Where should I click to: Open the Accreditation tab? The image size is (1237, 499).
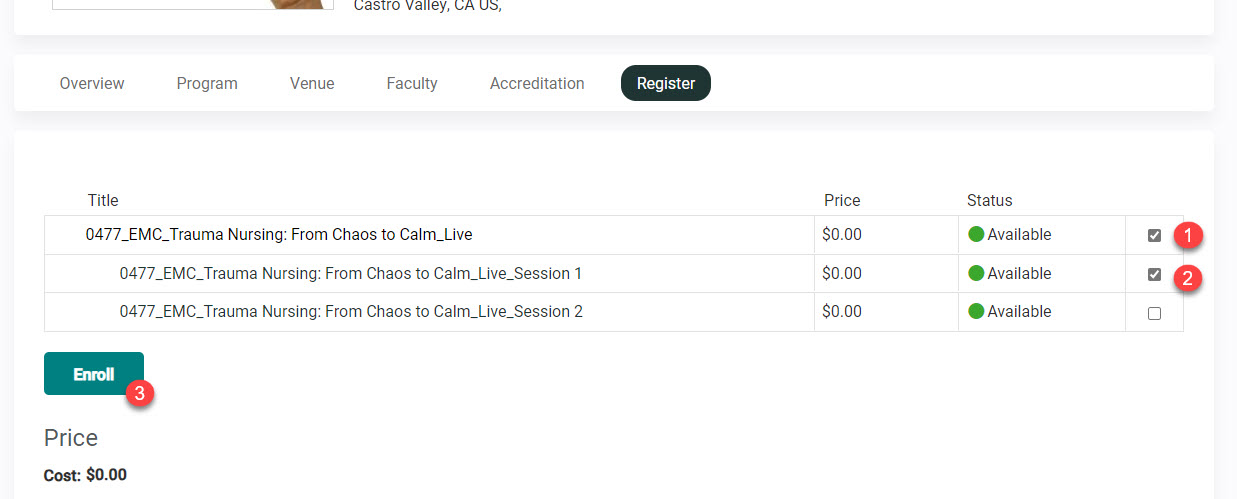[537, 84]
